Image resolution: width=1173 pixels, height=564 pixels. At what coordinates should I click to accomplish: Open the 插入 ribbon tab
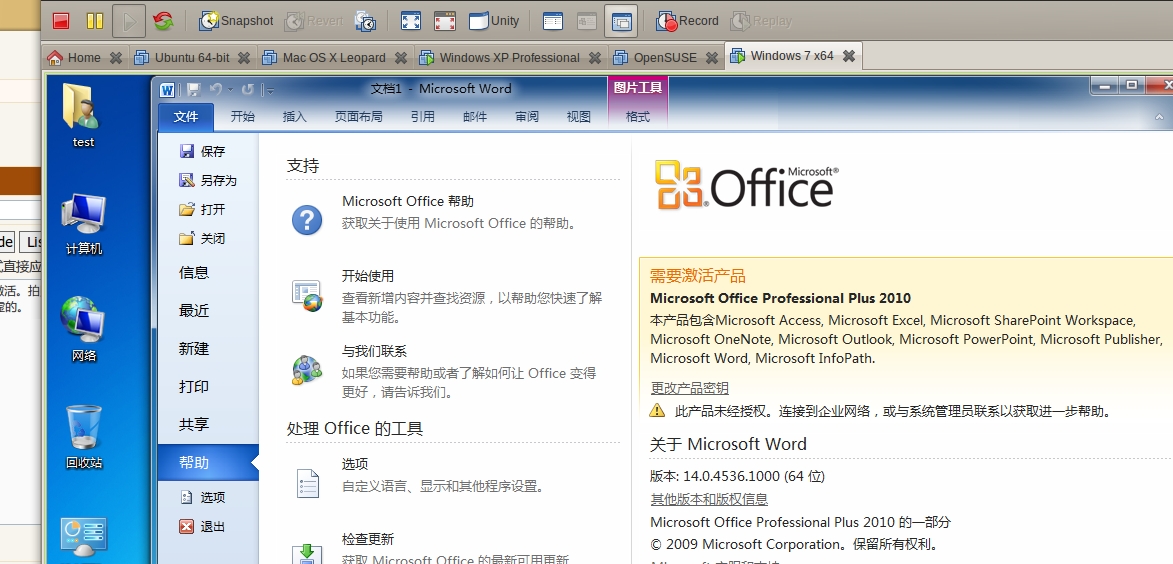[294, 117]
